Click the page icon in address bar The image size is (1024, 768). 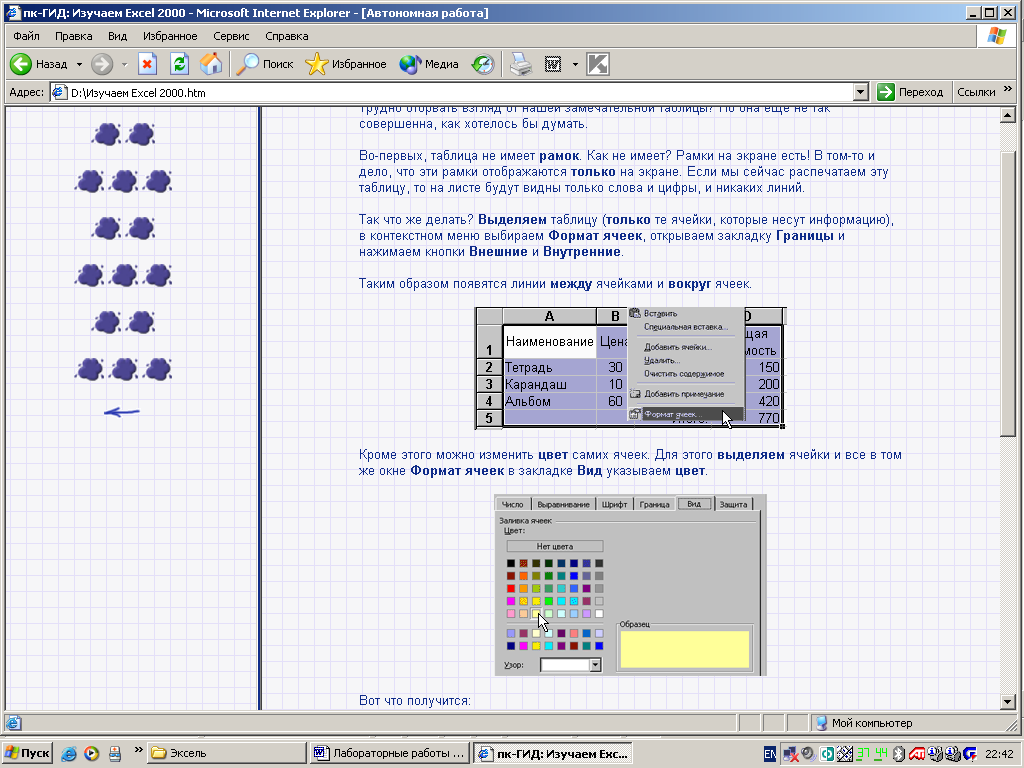[x=59, y=93]
